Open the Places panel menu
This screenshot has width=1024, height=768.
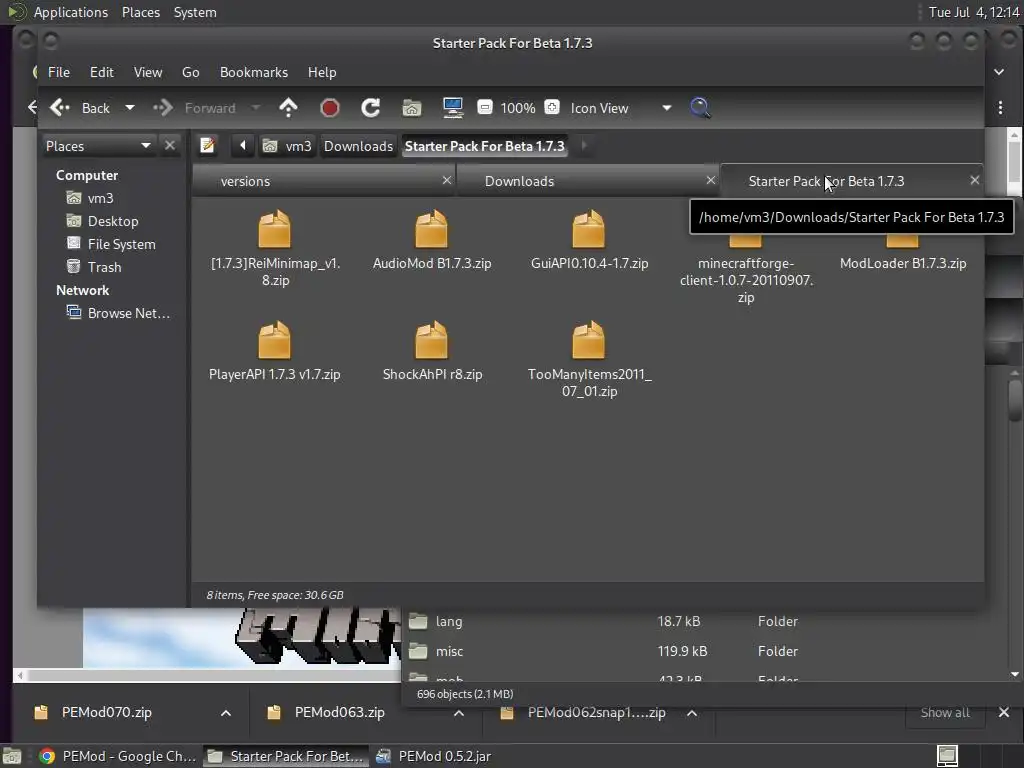coord(140,12)
